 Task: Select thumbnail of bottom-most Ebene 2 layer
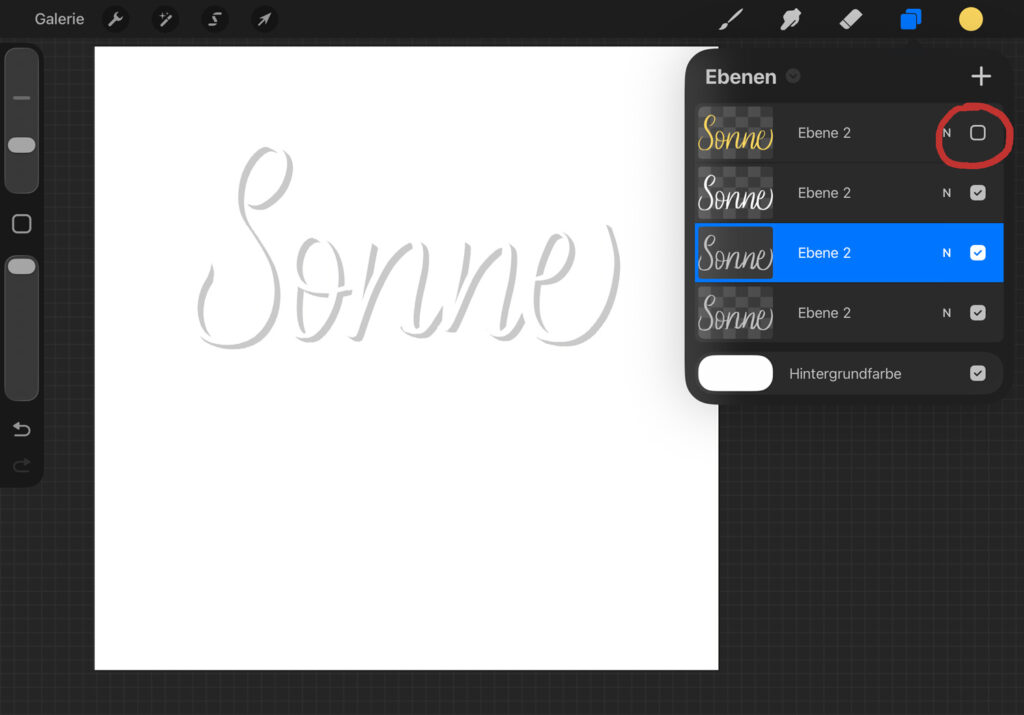735,313
